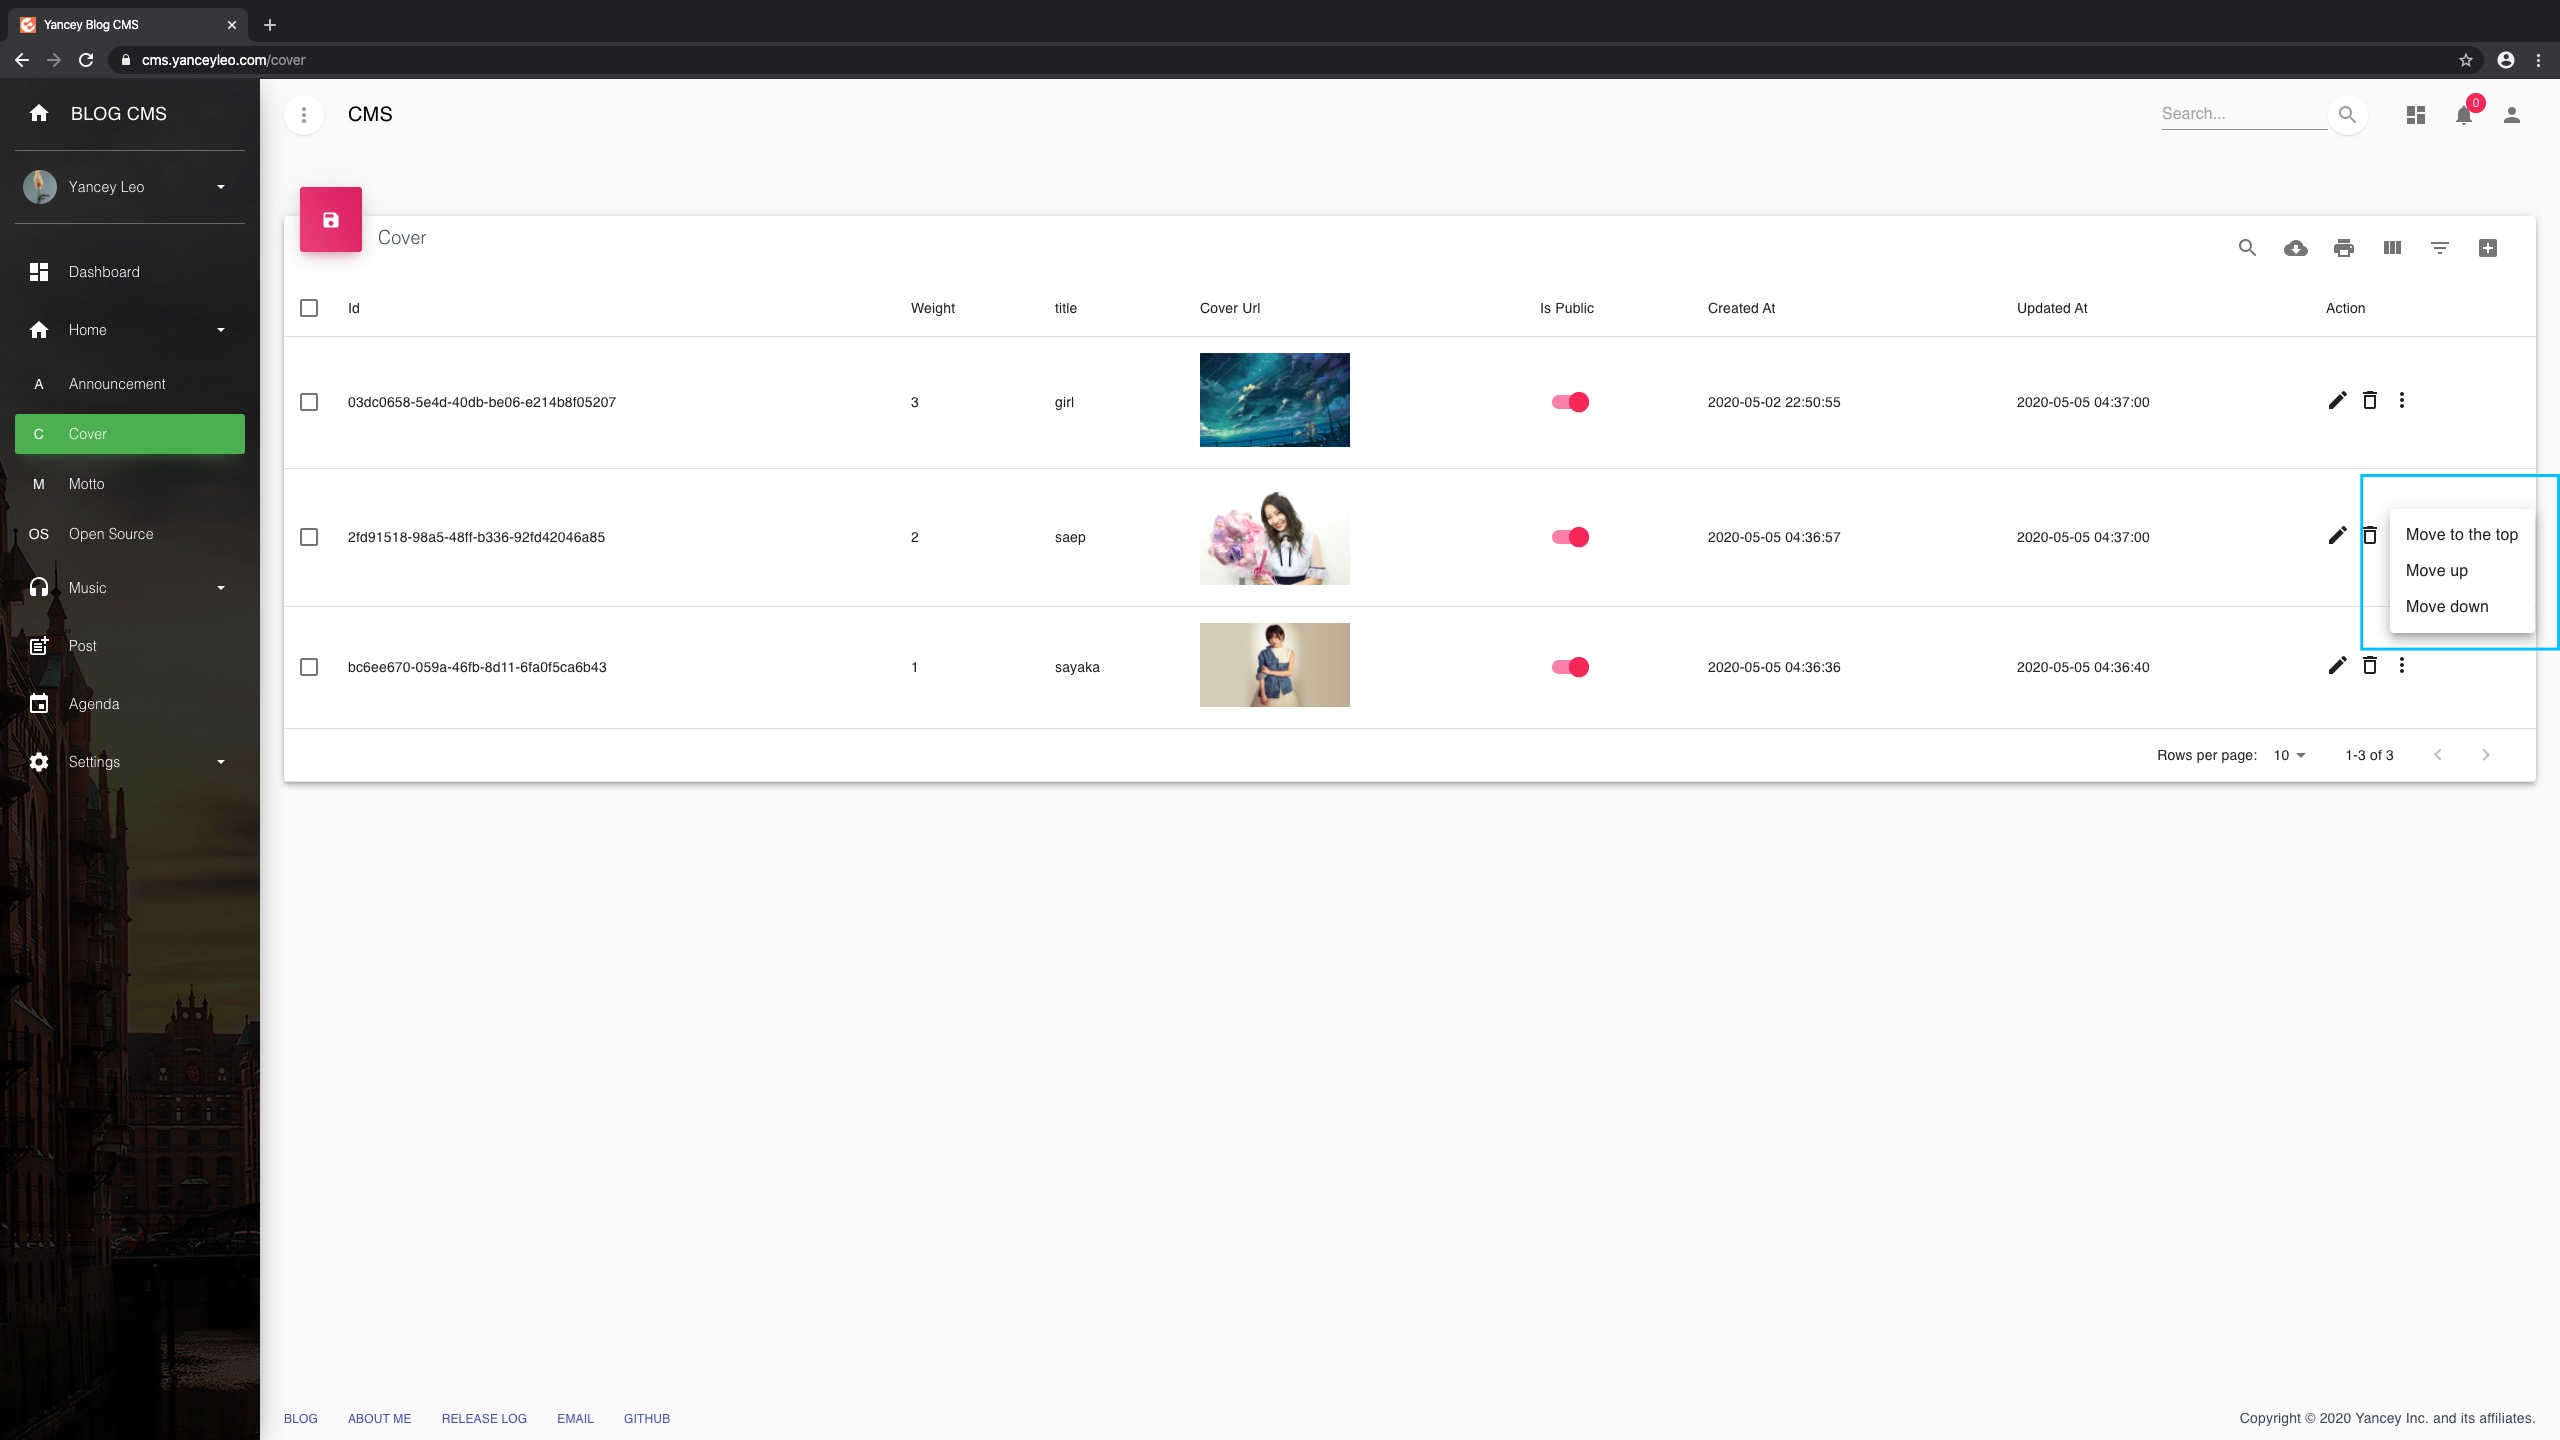
Task: Reload the browser page
Action: click(86, 60)
